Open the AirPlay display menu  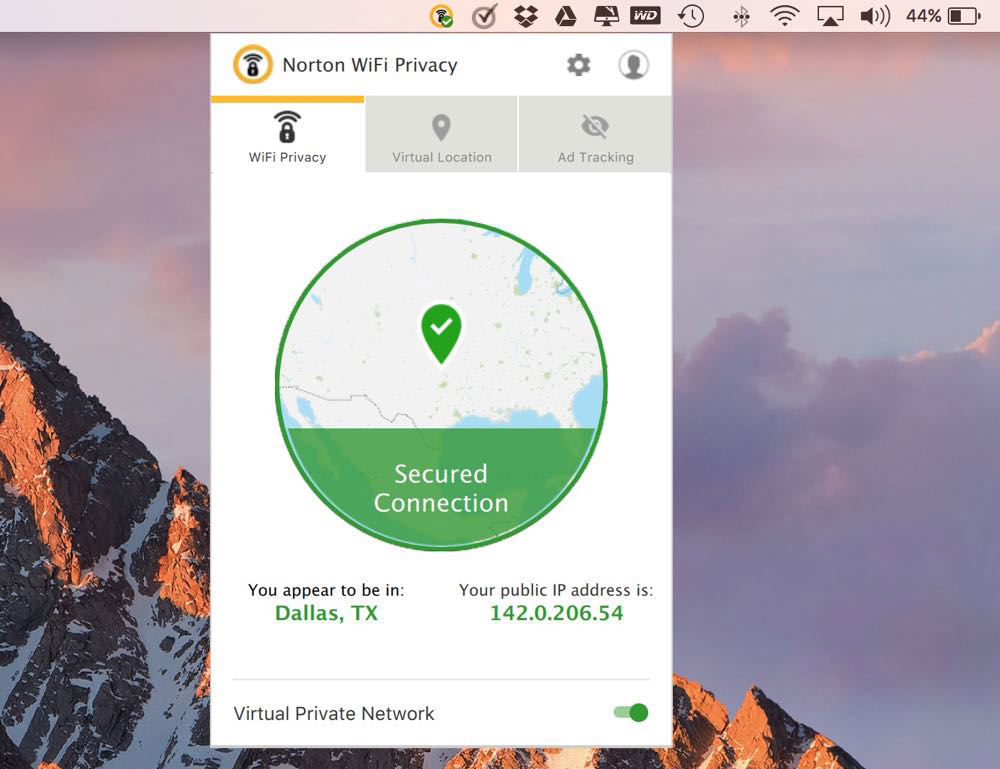[x=830, y=16]
